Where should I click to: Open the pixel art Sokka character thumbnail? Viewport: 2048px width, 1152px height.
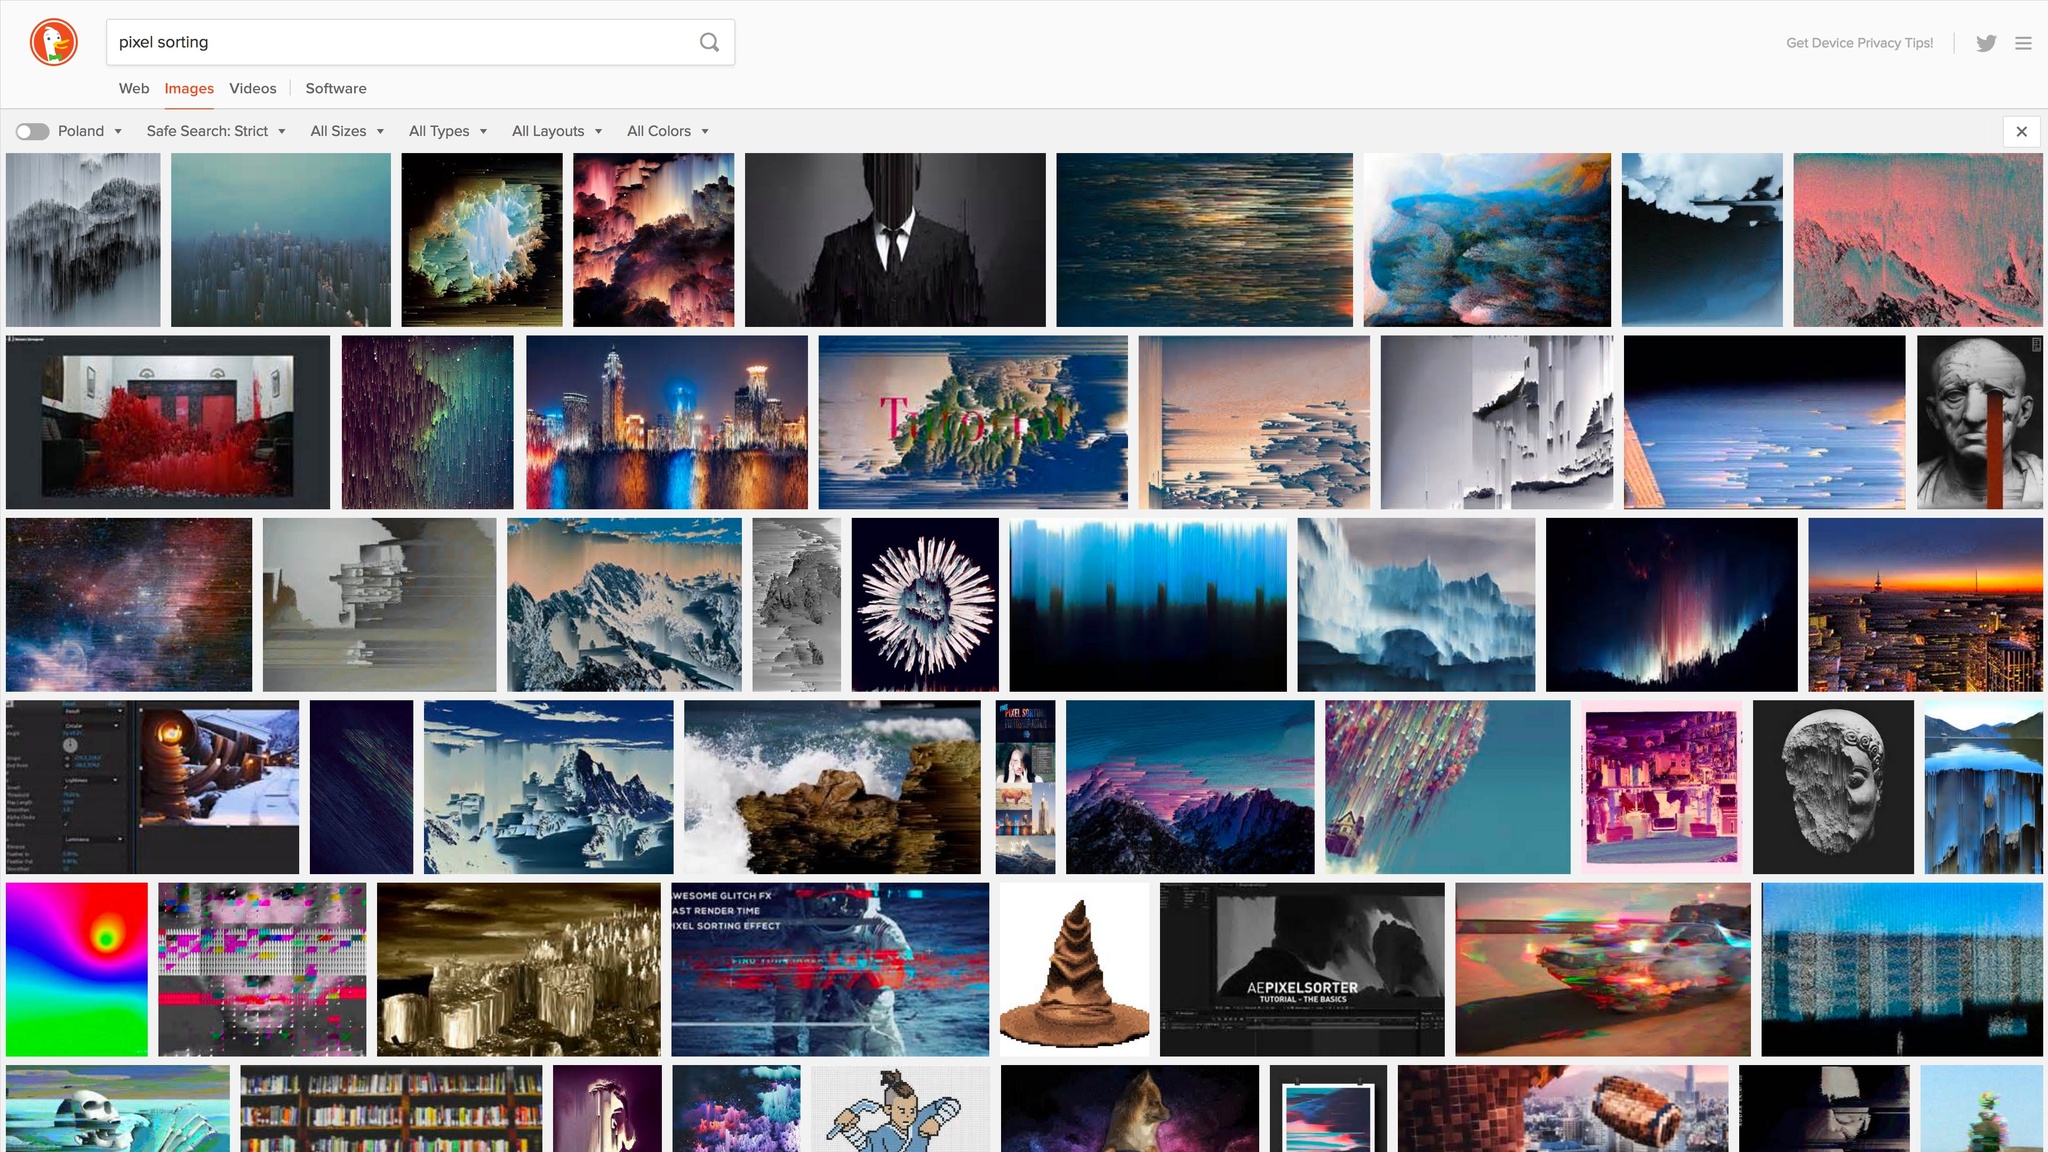point(901,1108)
